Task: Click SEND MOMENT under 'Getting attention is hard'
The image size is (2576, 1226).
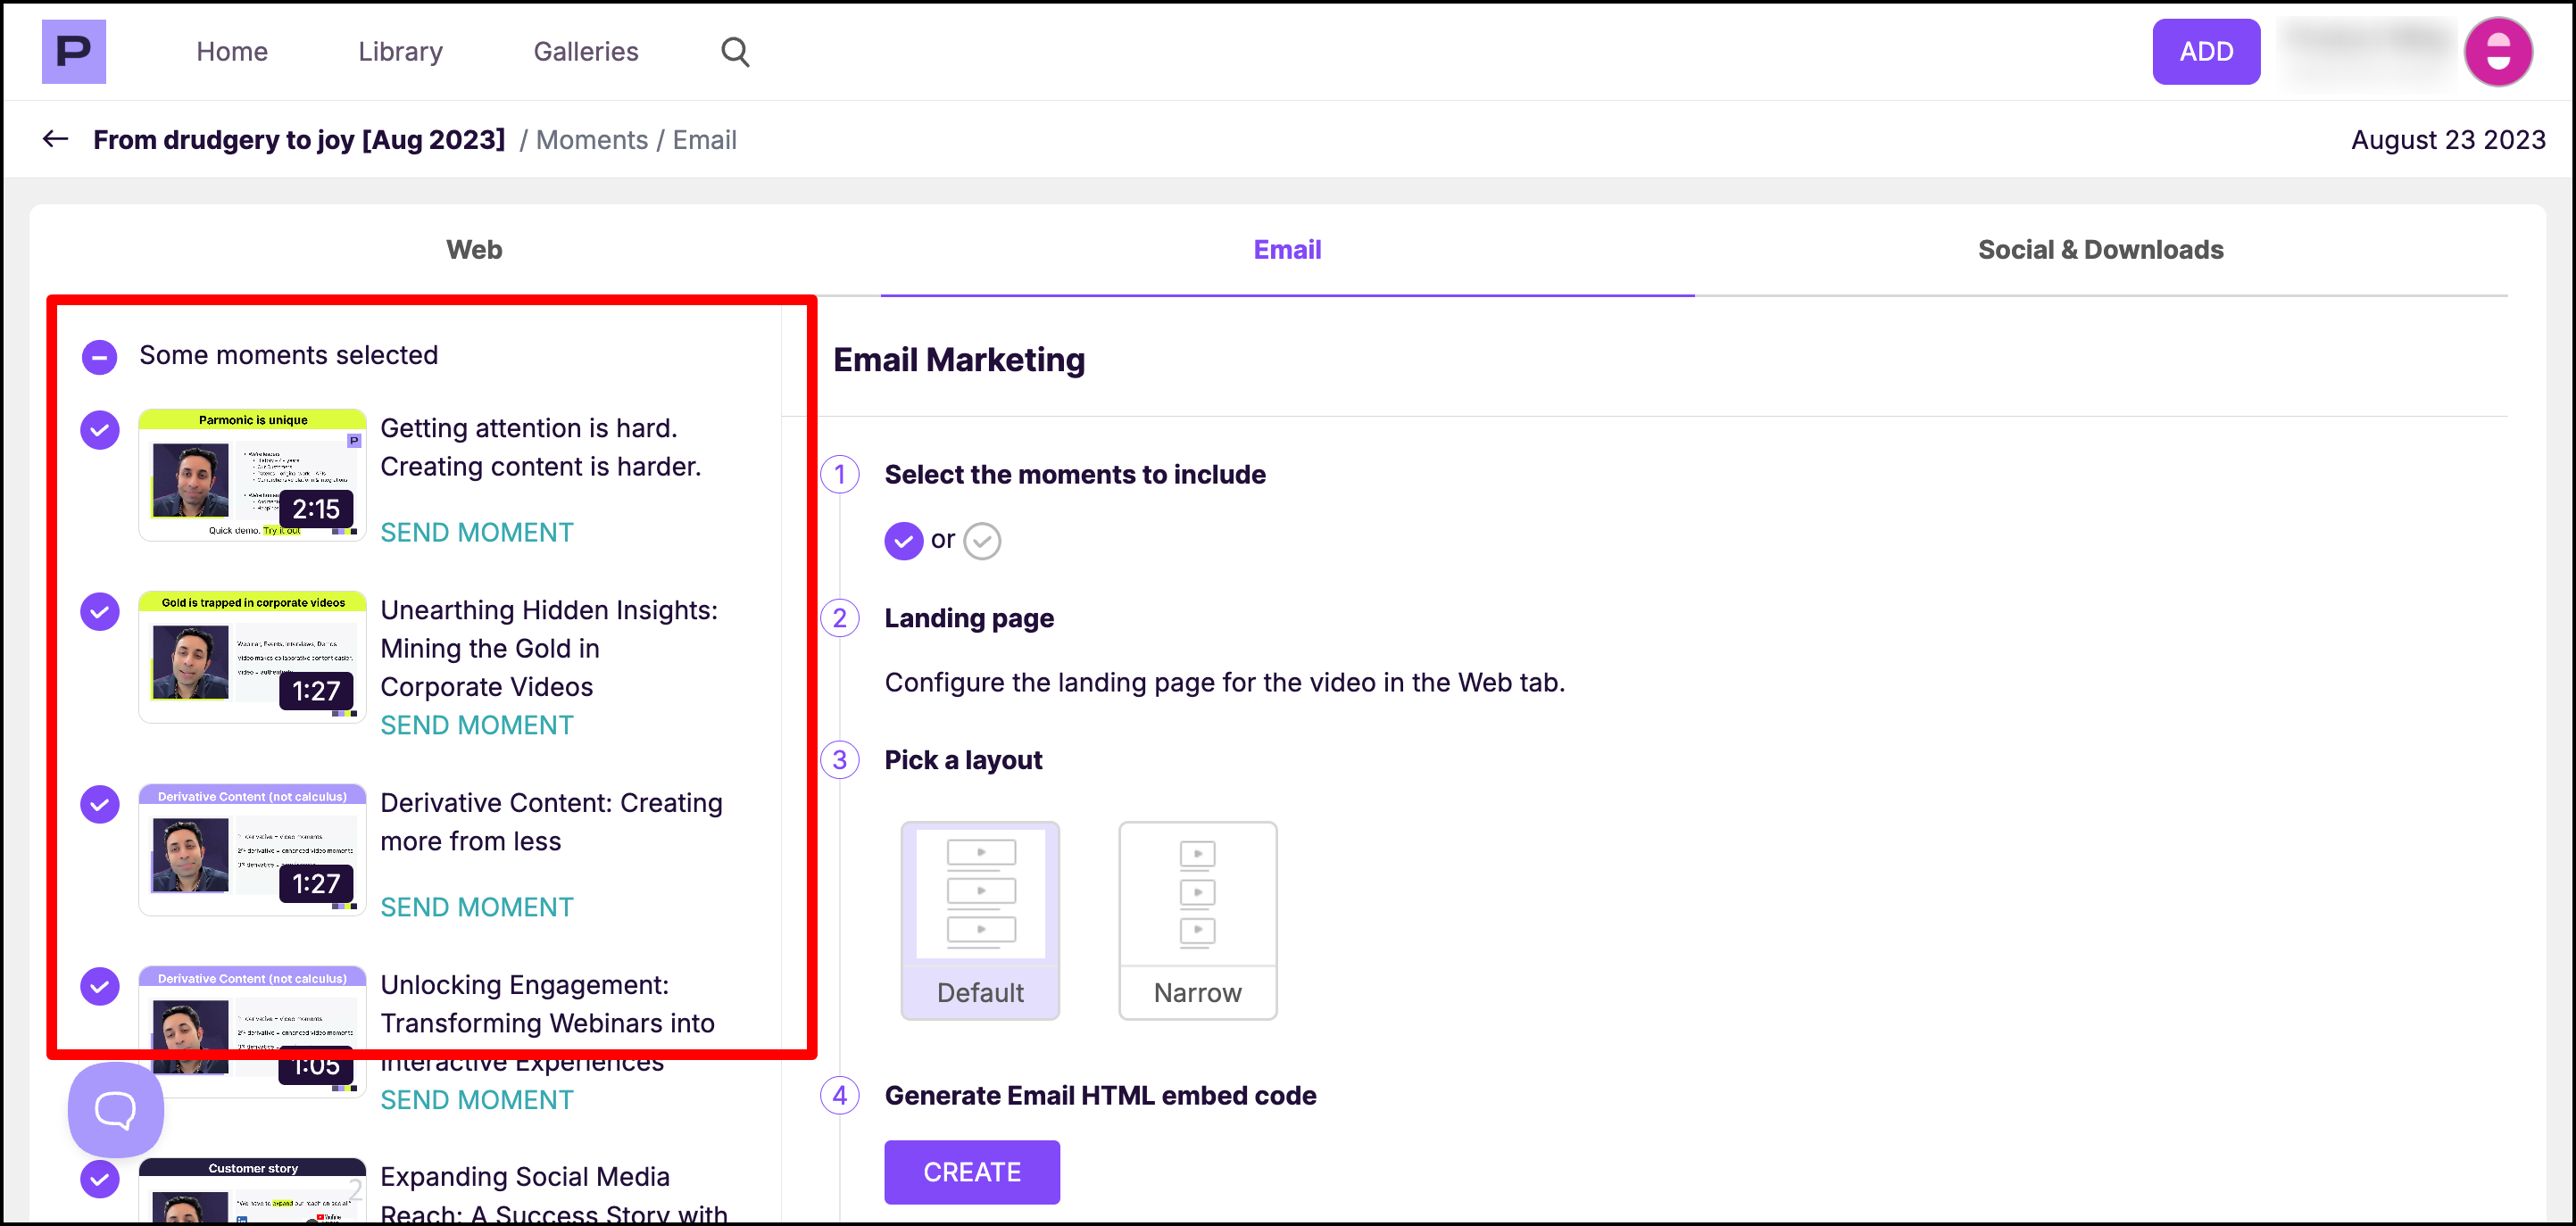Action: (x=477, y=532)
